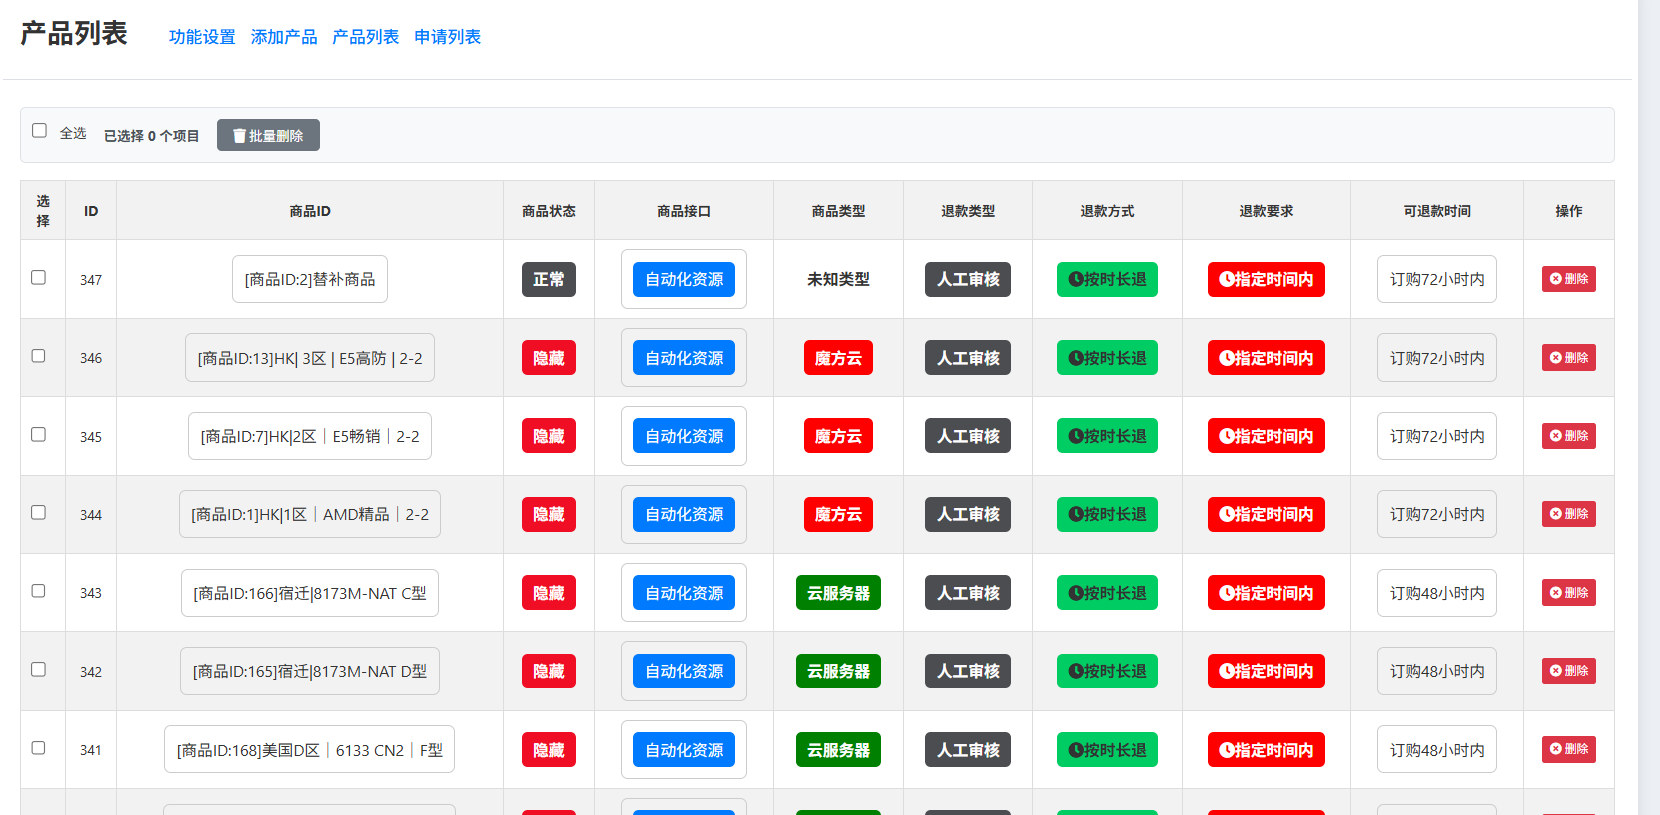
Task: Click 按时长退 badge in row 343
Action: click(x=1107, y=593)
